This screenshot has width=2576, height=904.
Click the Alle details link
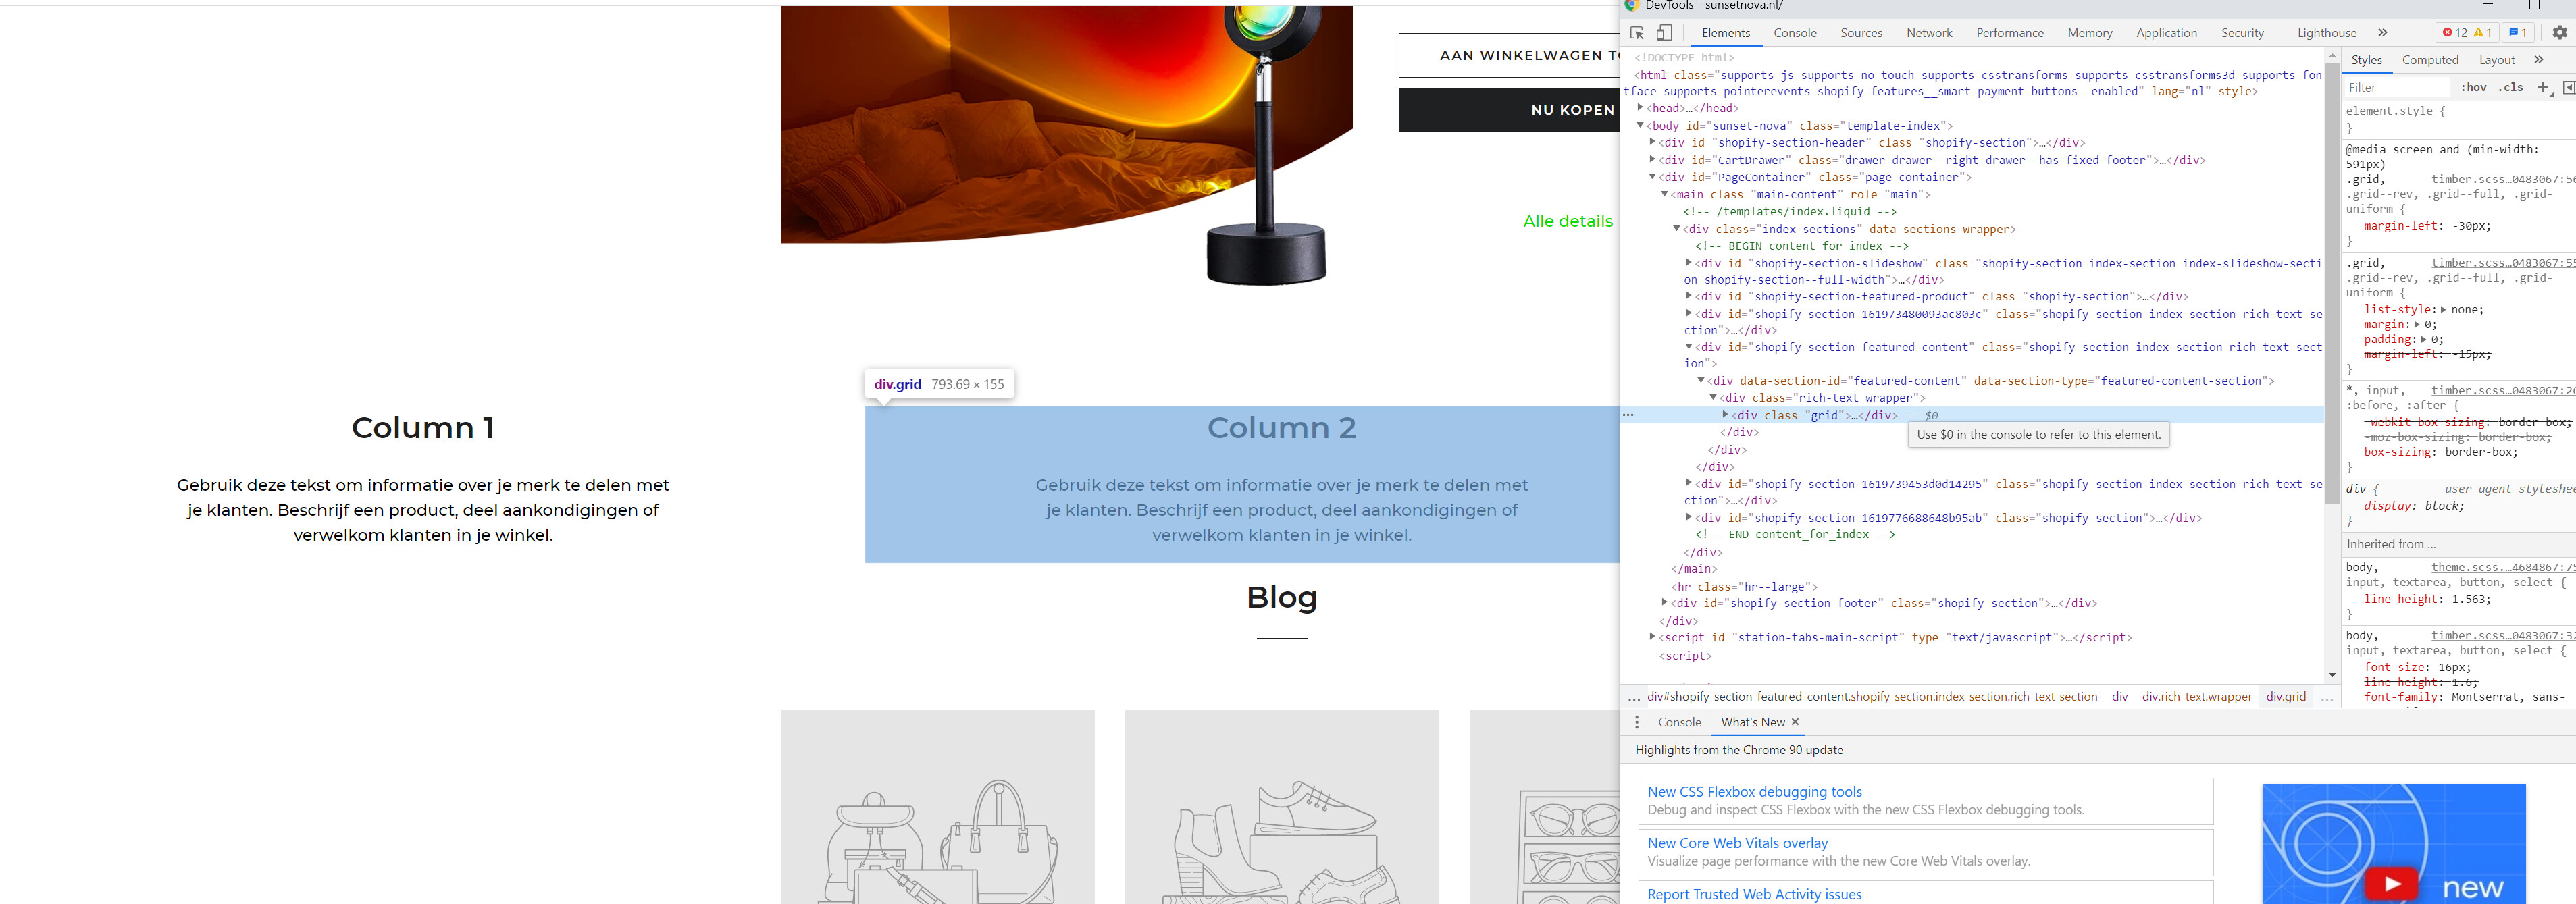1567,221
